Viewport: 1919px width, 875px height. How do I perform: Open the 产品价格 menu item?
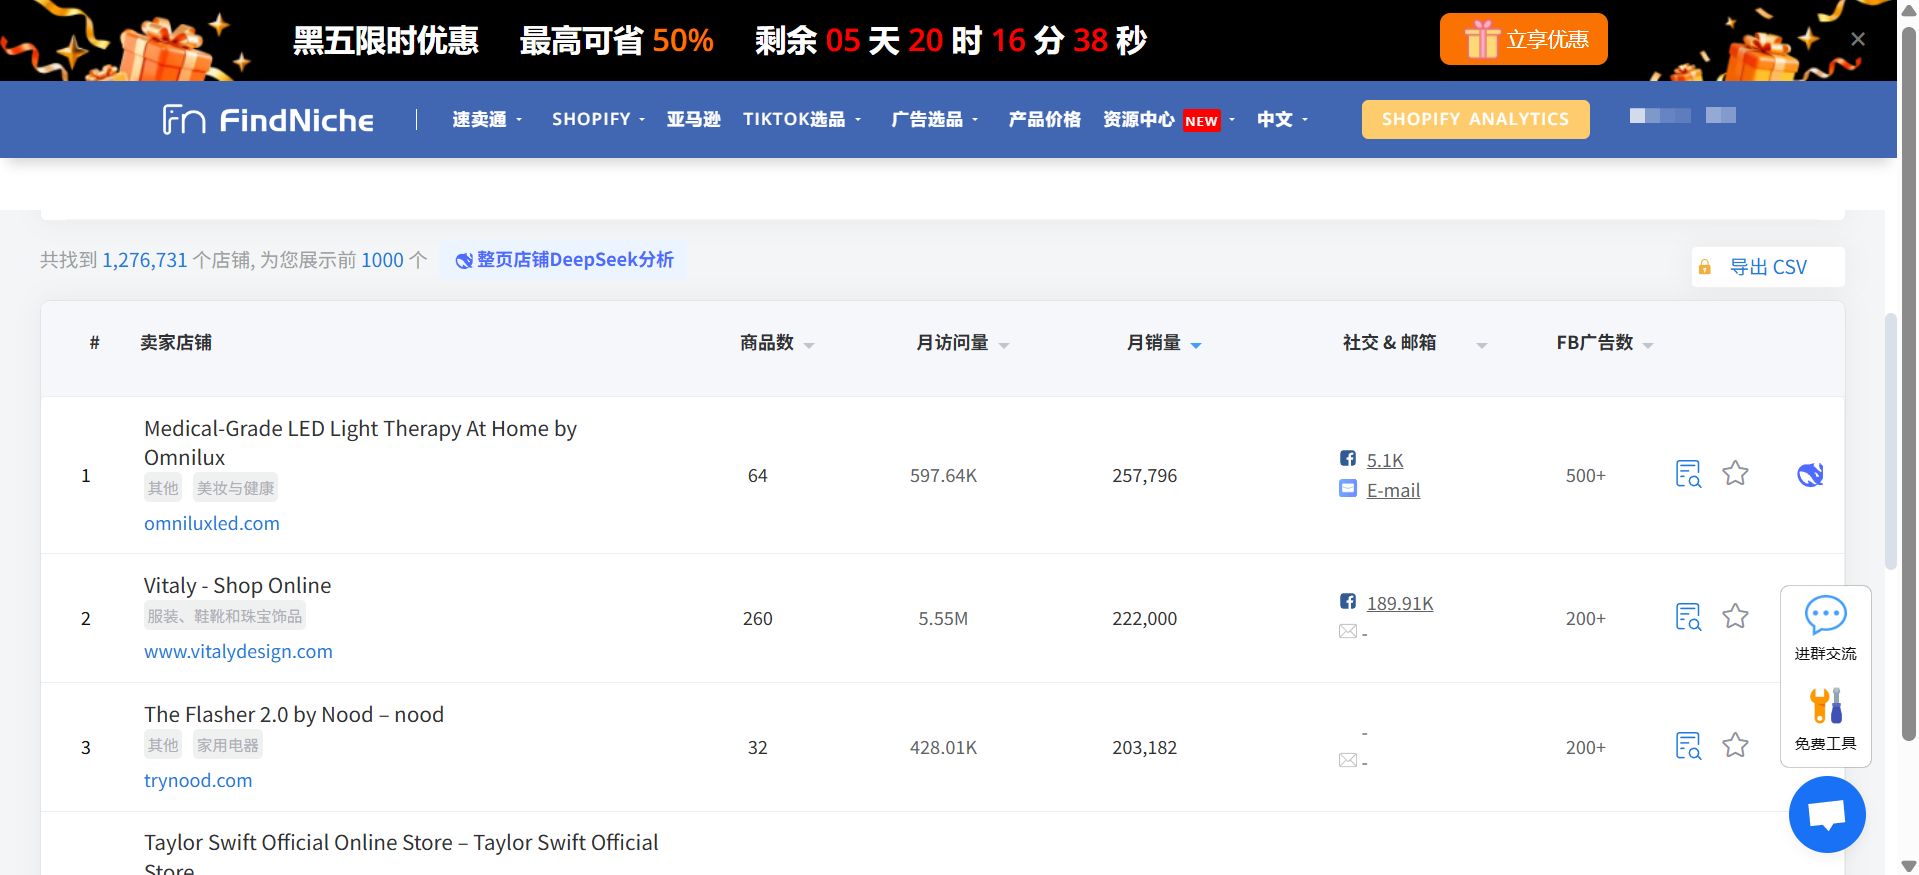pos(1044,119)
